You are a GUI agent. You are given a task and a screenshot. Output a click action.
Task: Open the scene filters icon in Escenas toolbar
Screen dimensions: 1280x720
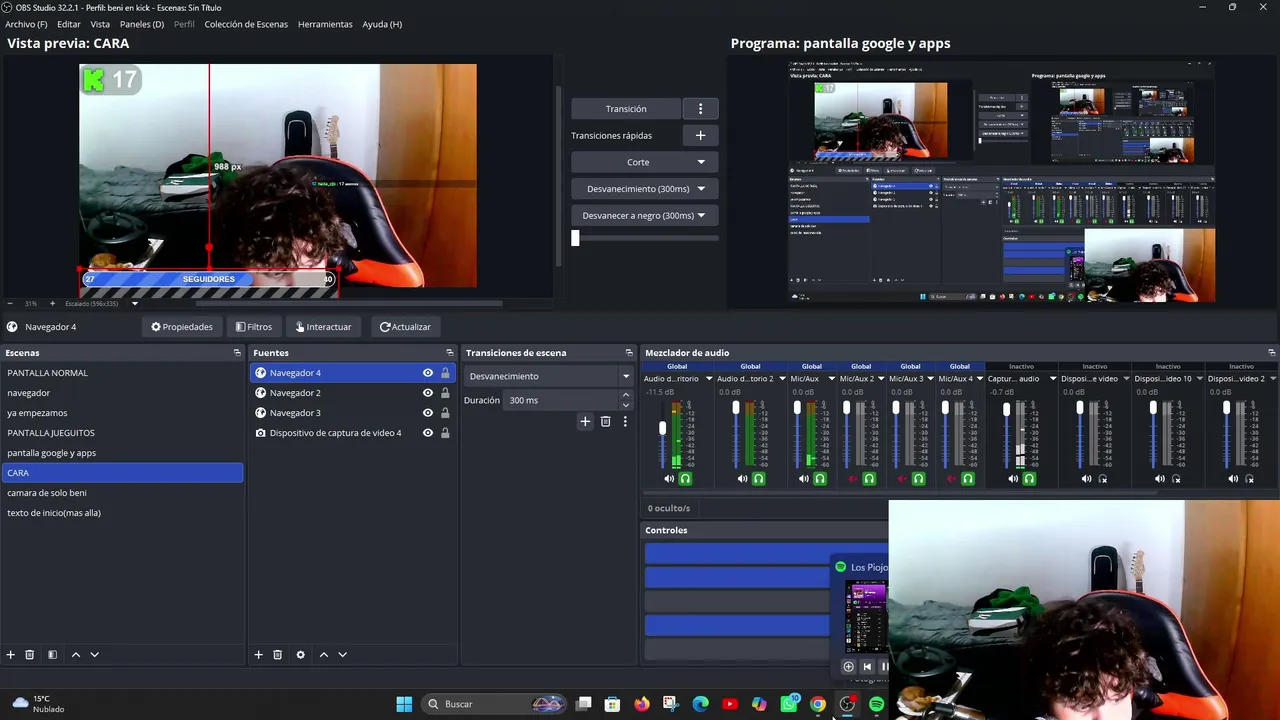click(52, 655)
